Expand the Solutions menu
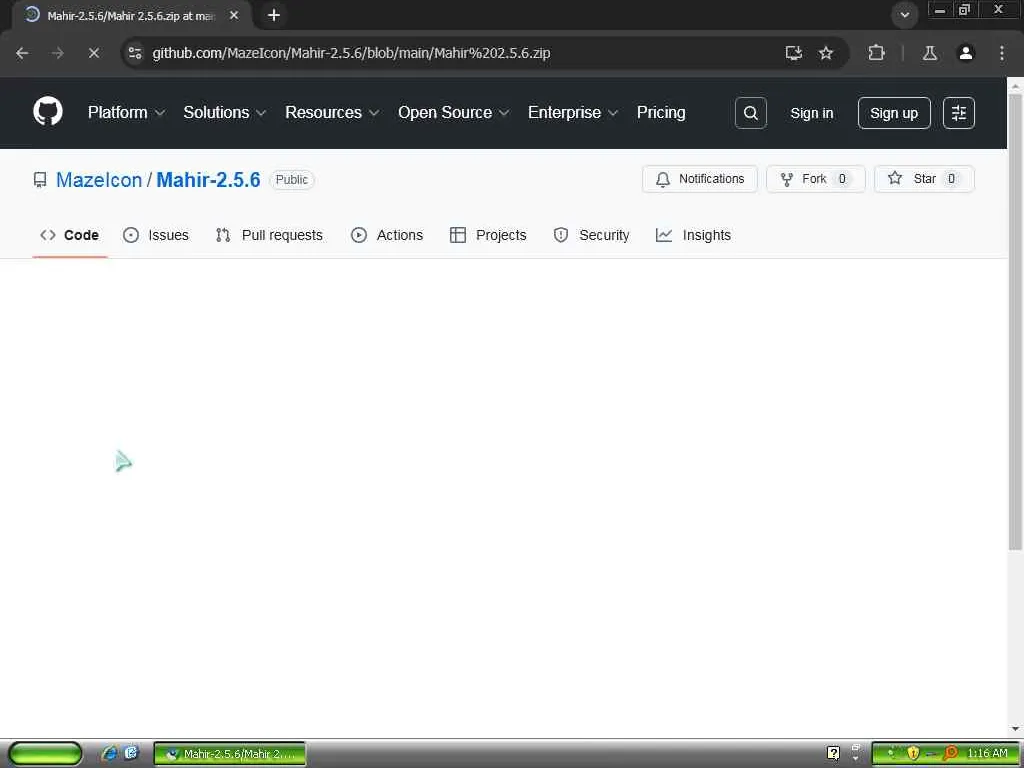 point(225,112)
